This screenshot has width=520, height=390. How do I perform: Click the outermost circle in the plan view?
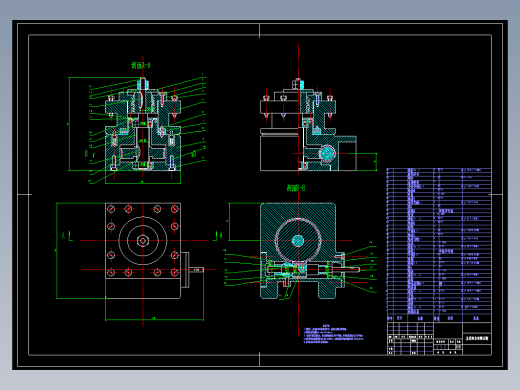click(x=143, y=241)
